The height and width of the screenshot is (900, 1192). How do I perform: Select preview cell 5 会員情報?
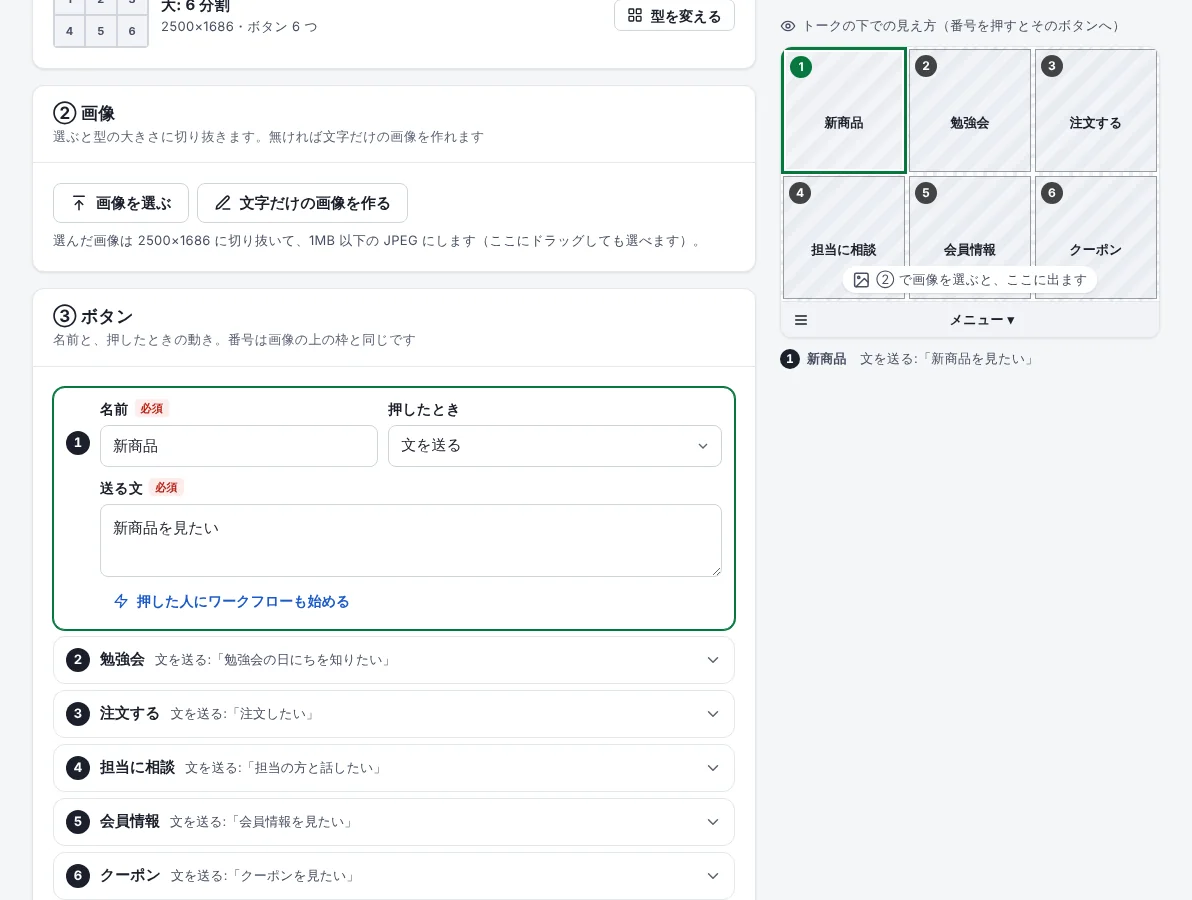[x=970, y=237]
